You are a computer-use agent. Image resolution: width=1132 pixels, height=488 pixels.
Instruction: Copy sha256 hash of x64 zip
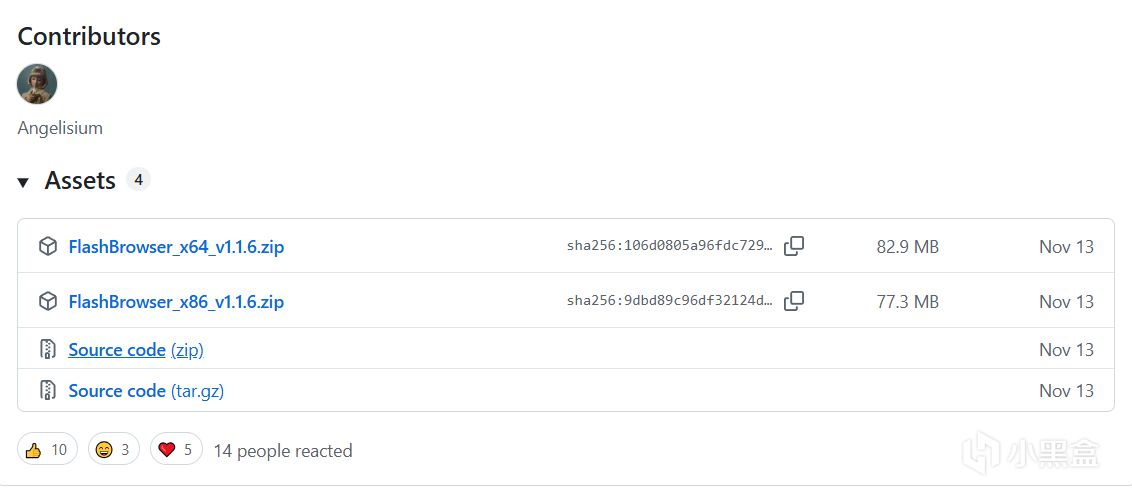(x=794, y=246)
